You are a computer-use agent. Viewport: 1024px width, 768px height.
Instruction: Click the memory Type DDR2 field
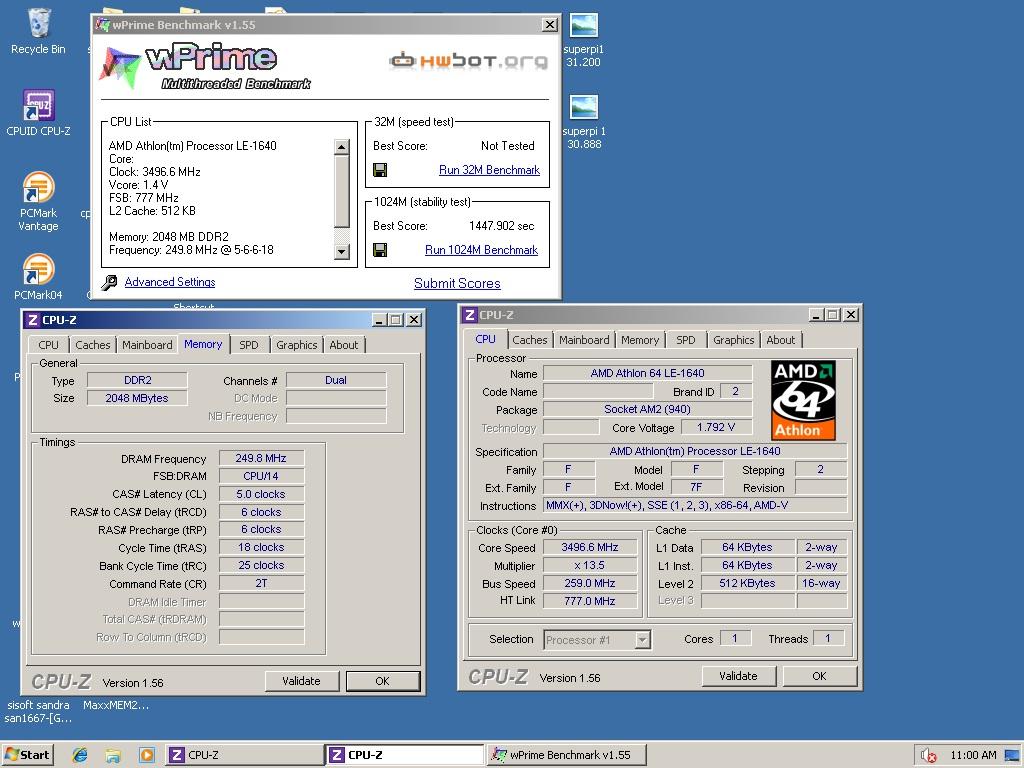(137, 380)
